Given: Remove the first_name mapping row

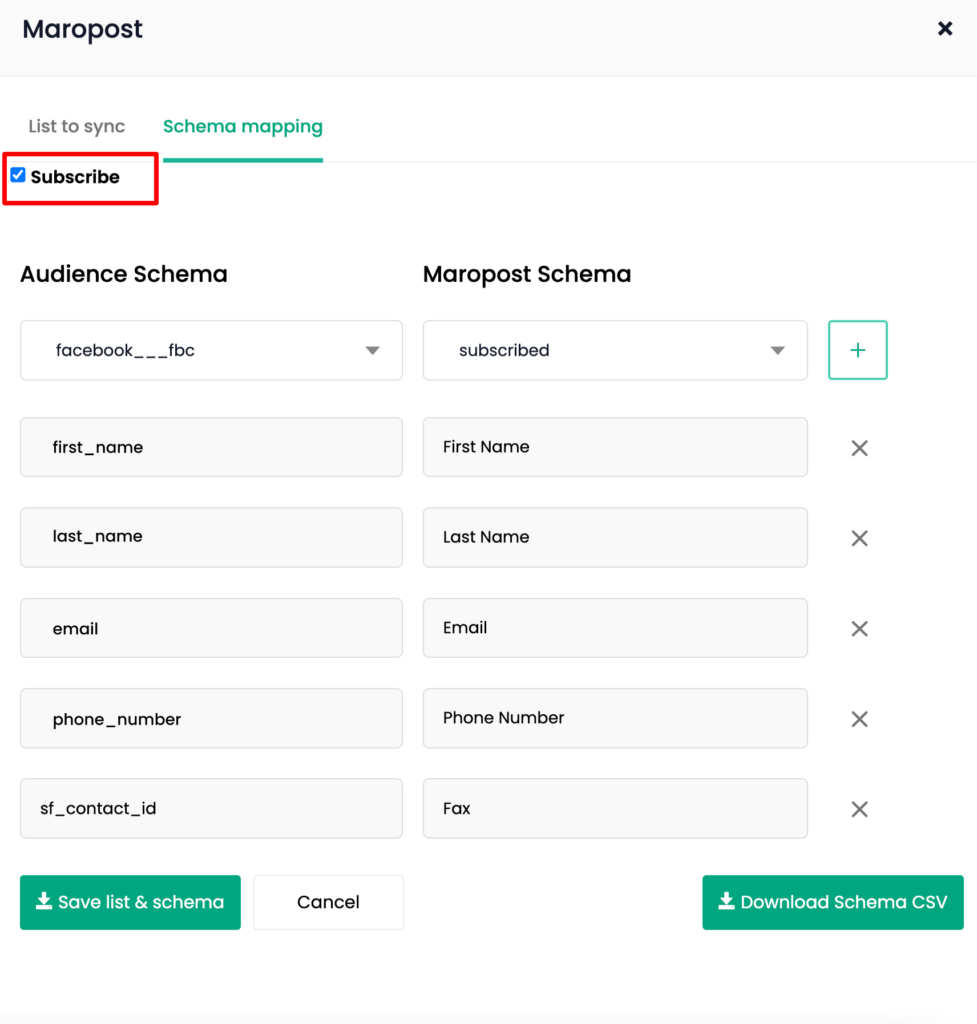Looking at the screenshot, I should coord(859,448).
